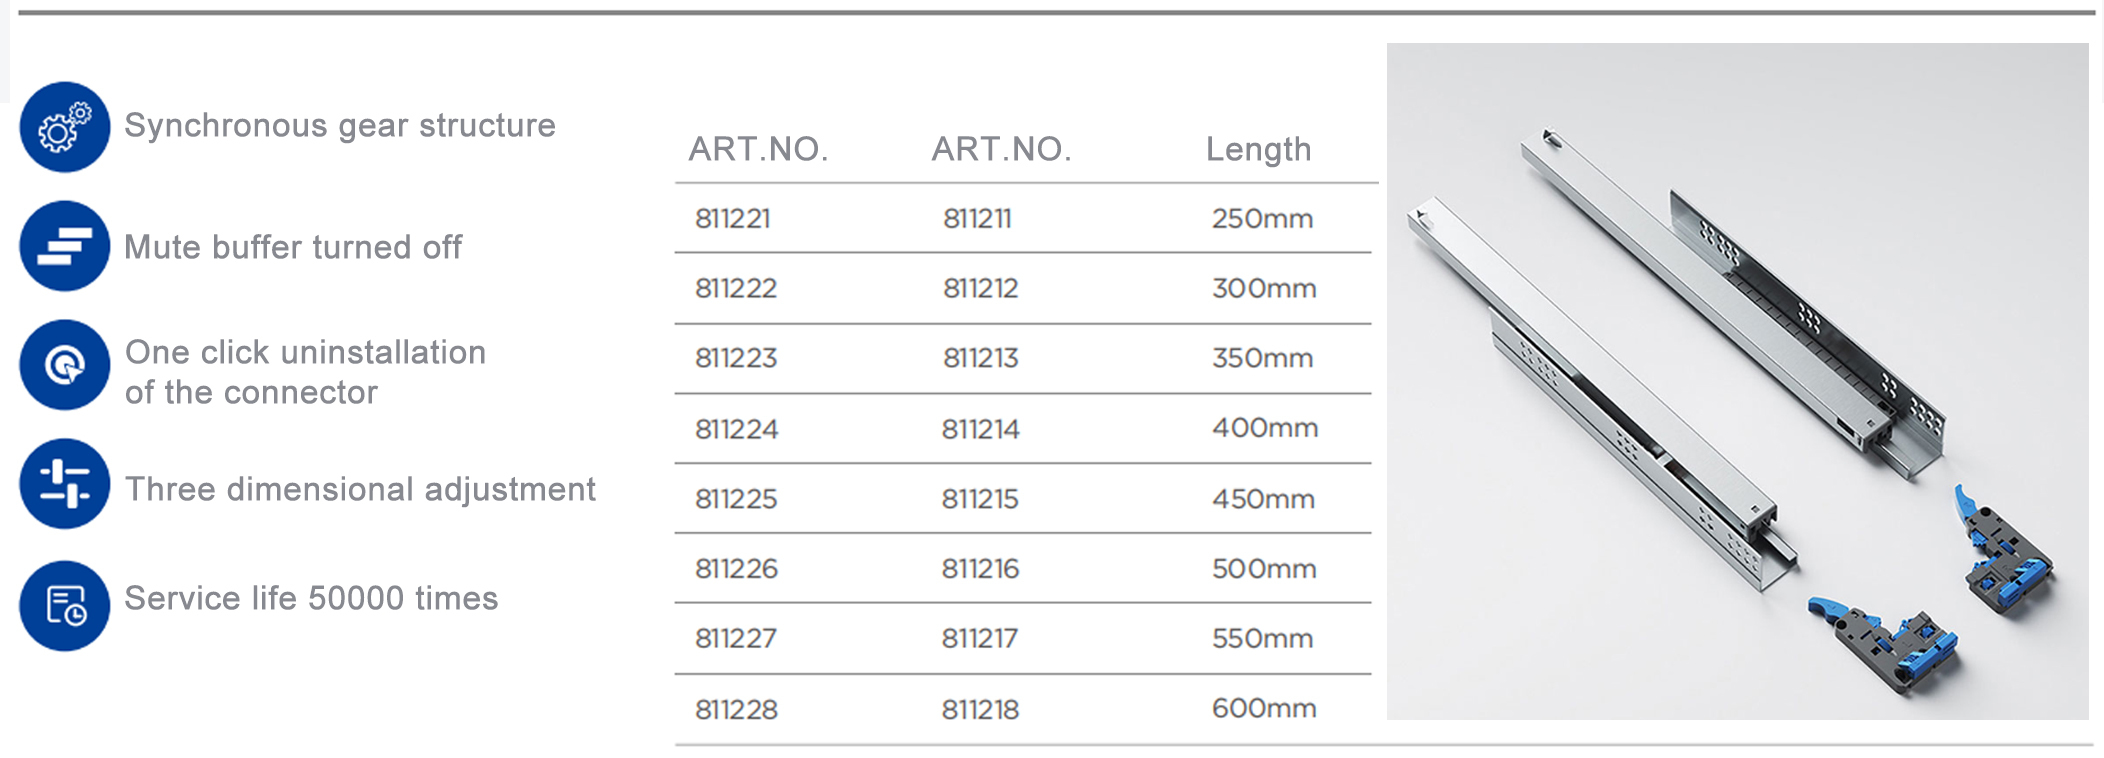The image size is (2104, 758).
Task: Click the second ART.NO. column header
Action: click(x=1001, y=149)
